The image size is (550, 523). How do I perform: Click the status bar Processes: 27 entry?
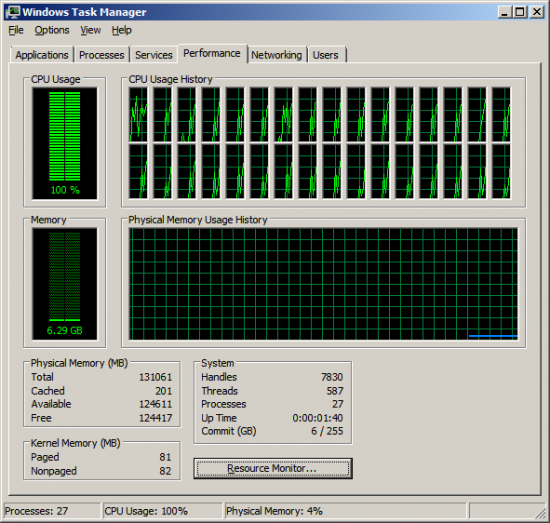[x=52, y=511]
